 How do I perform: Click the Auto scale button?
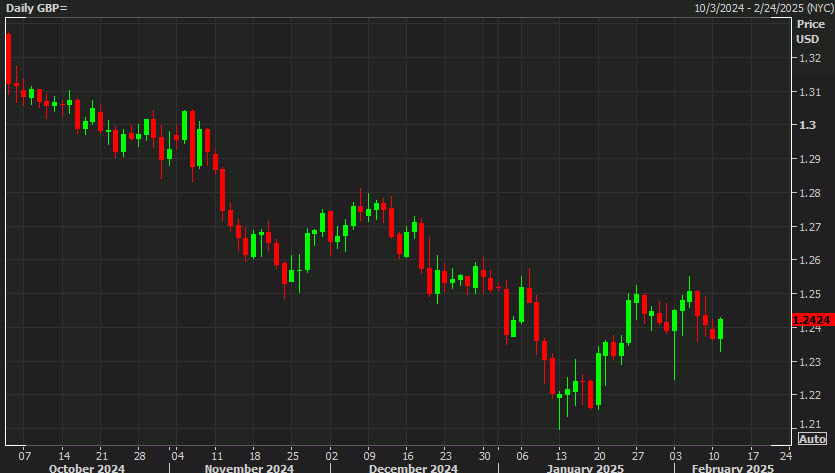(x=812, y=439)
